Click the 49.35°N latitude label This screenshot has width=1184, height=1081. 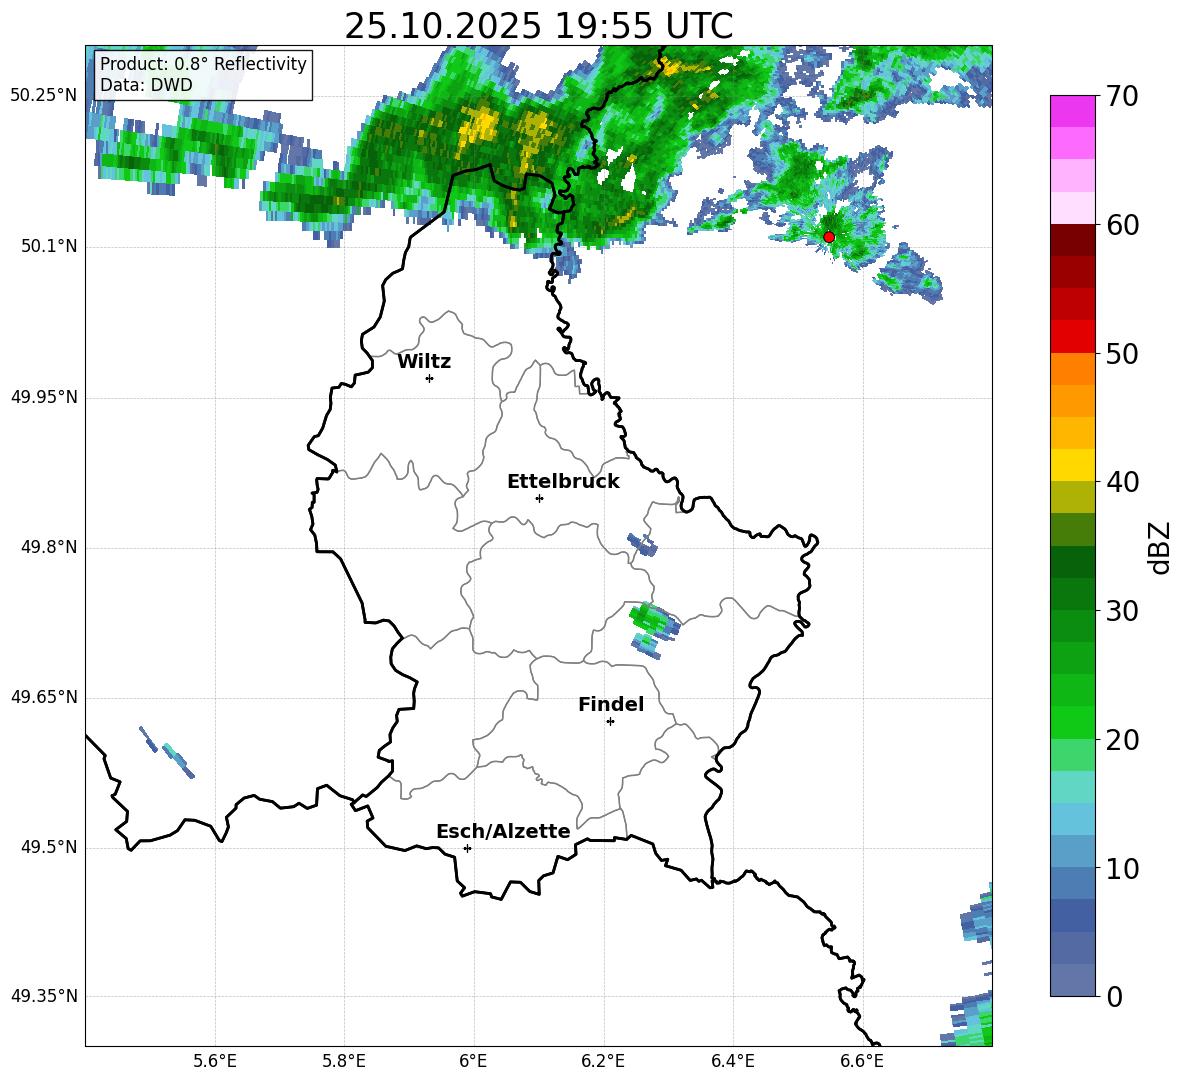(44, 996)
